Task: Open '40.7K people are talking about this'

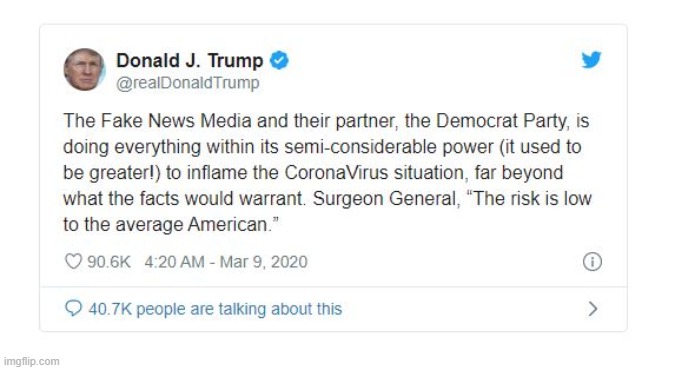Action: pyautogui.click(x=215, y=309)
